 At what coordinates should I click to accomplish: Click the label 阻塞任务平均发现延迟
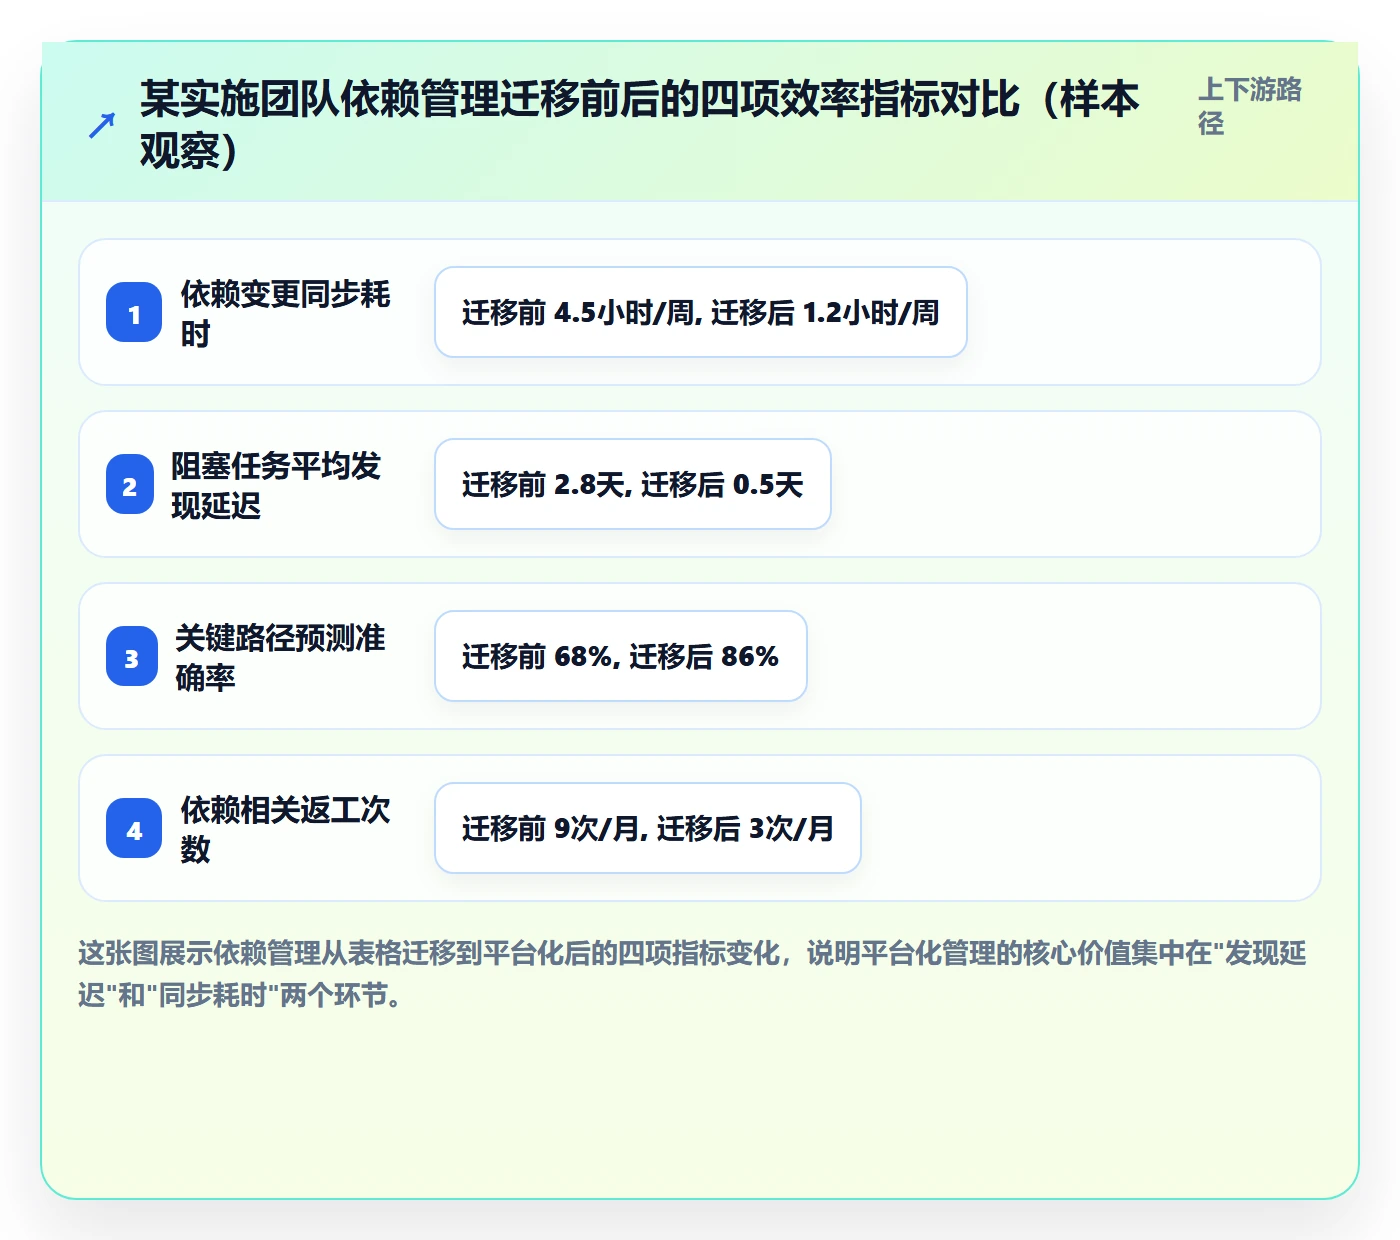tap(276, 485)
